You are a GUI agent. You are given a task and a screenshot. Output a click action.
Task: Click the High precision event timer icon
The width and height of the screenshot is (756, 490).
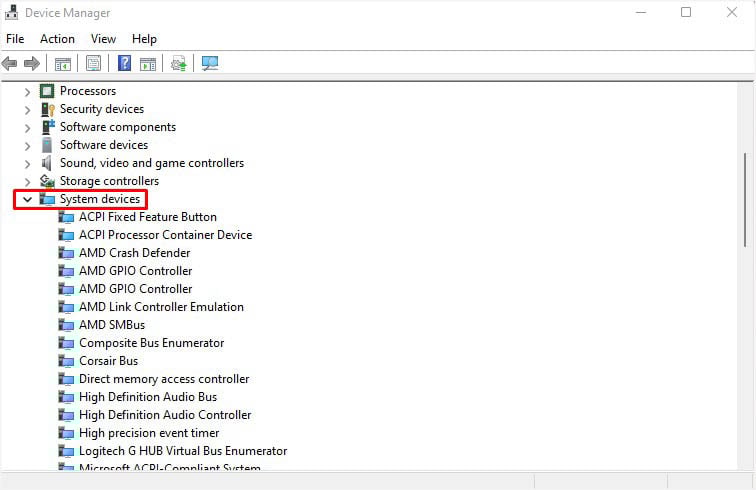pyautogui.click(x=66, y=433)
